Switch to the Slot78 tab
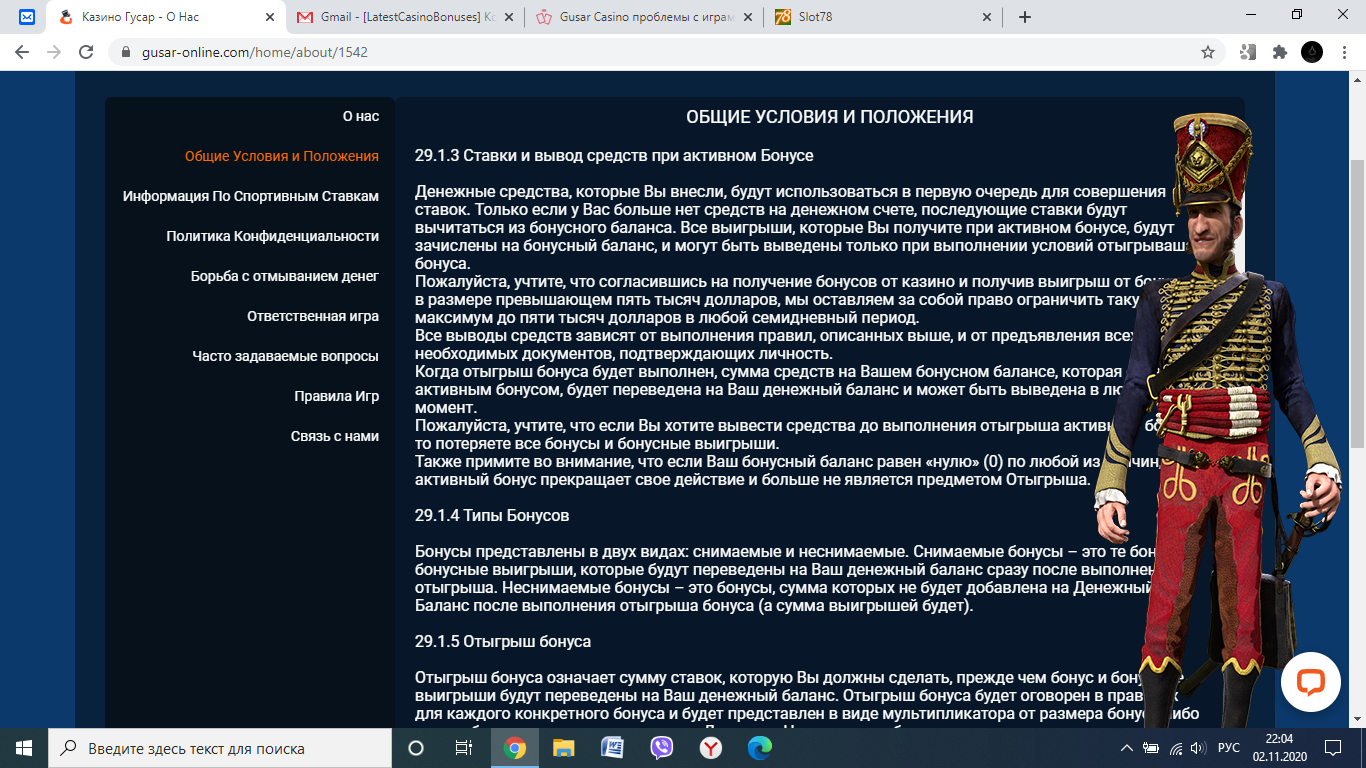Image resolution: width=1366 pixels, height=768 pixels. (x=883, y=17)
